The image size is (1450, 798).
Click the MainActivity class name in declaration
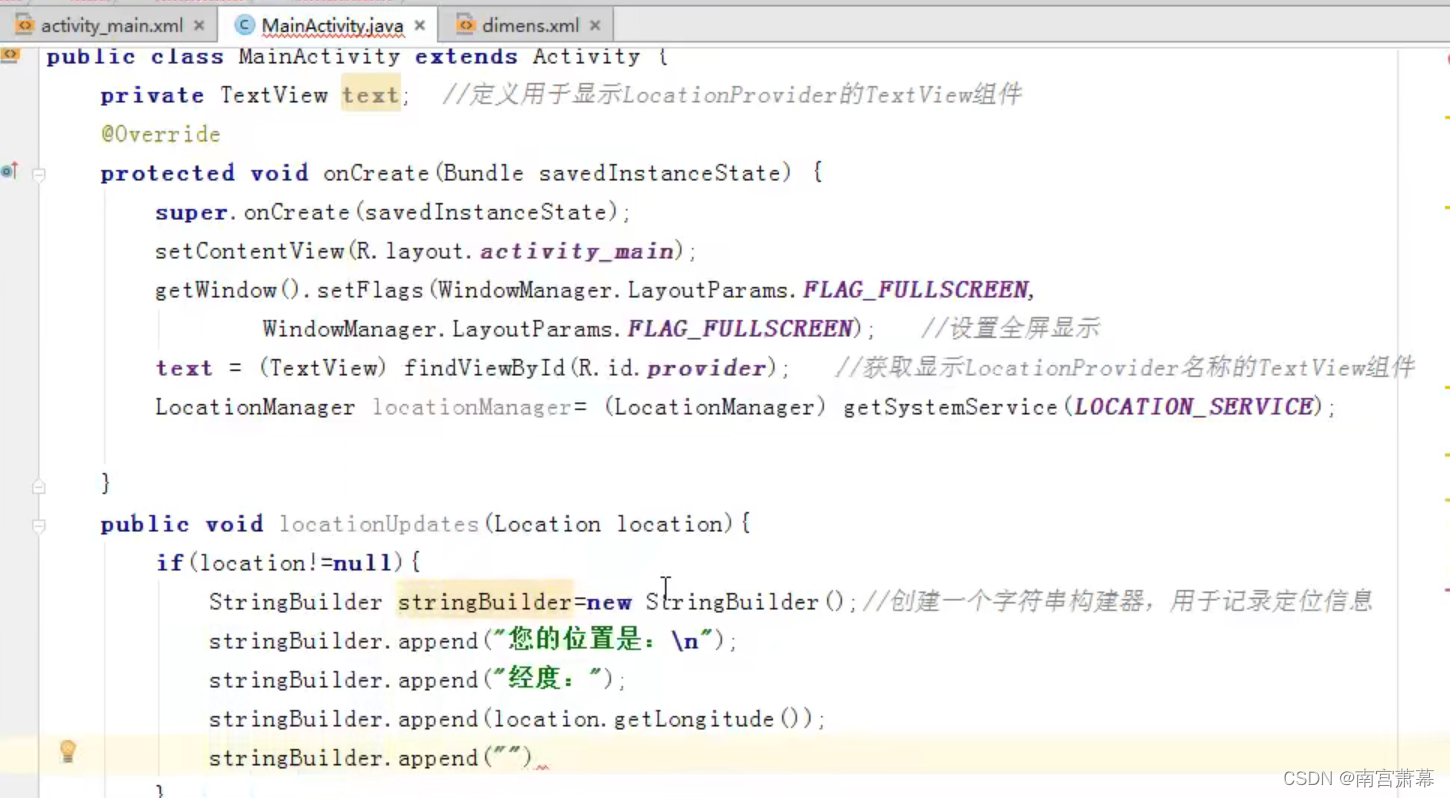[x=319, y=57]
